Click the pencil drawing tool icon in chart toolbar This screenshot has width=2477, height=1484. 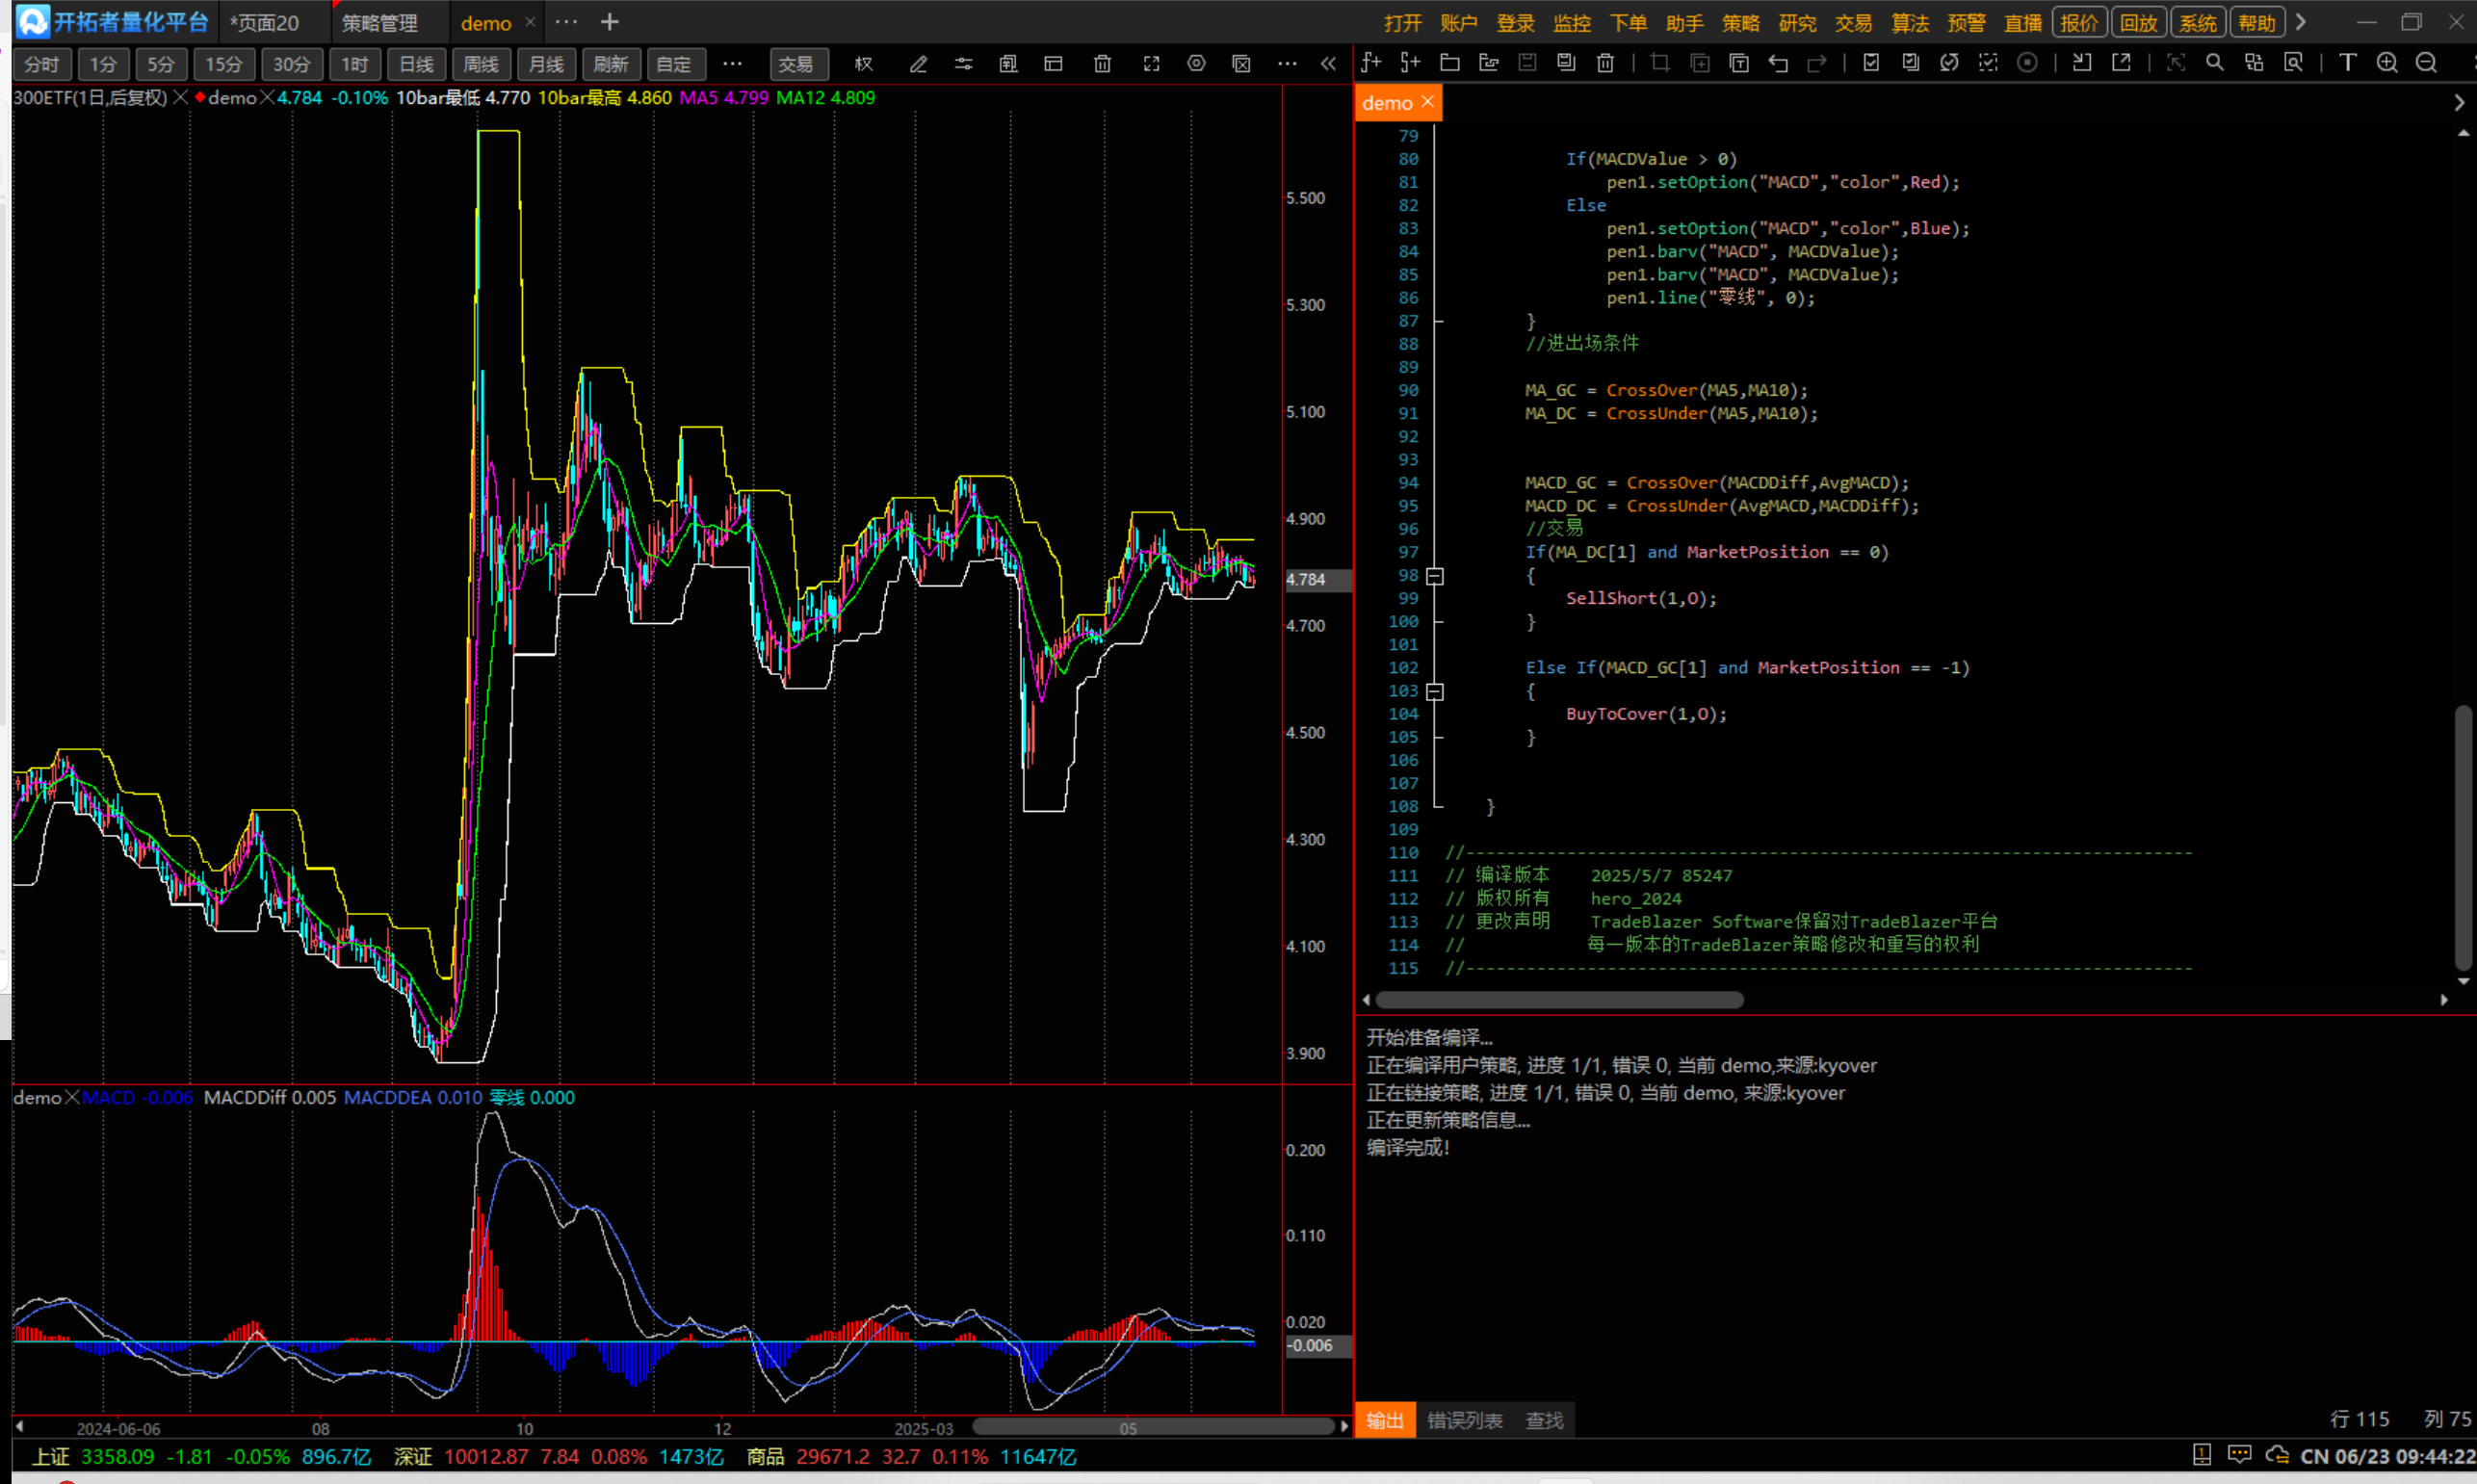tap(918, 64)
